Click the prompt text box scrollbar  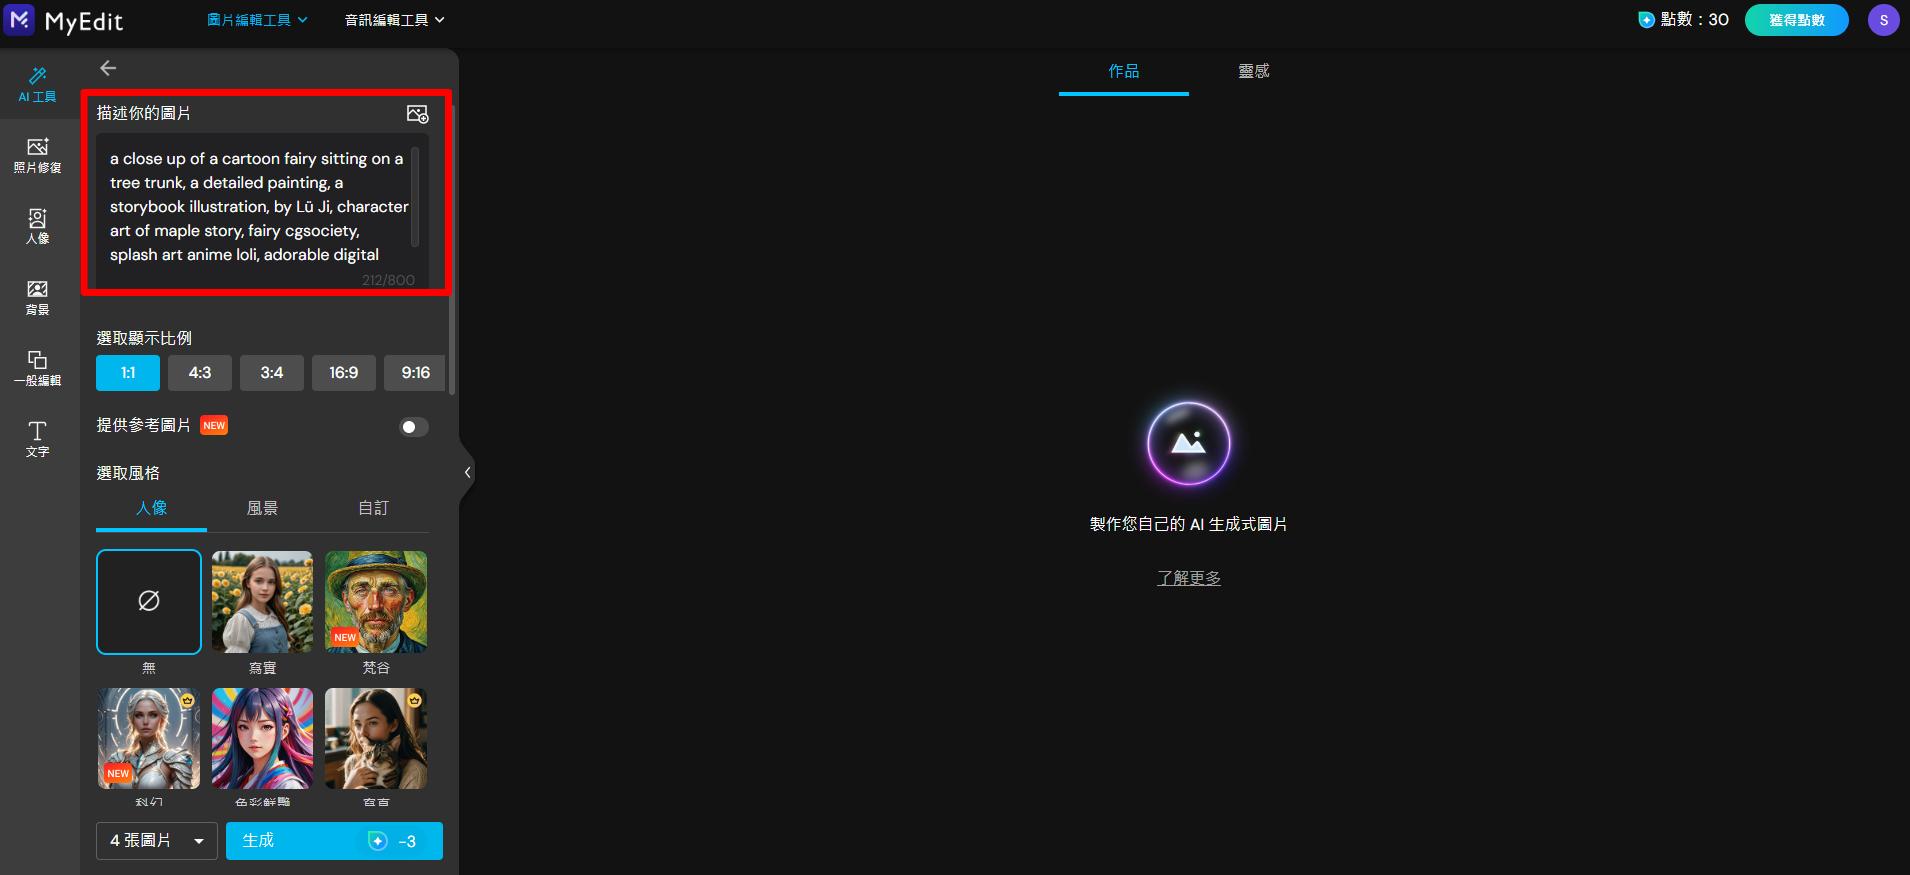[x=415, y=197]
